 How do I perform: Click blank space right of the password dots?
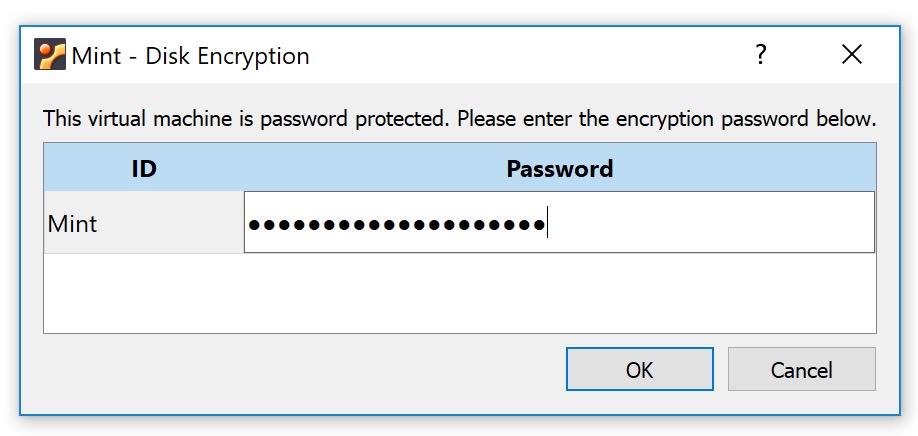click(x=710, y=223)
